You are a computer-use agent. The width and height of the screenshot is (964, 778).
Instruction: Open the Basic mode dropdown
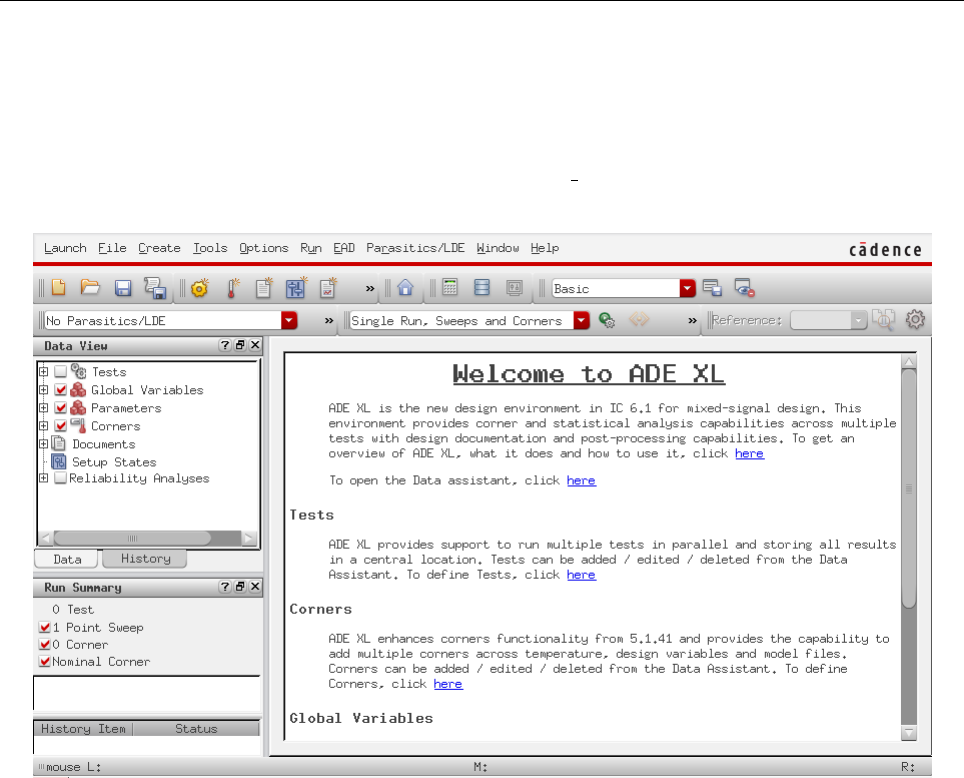pos(687,288)
